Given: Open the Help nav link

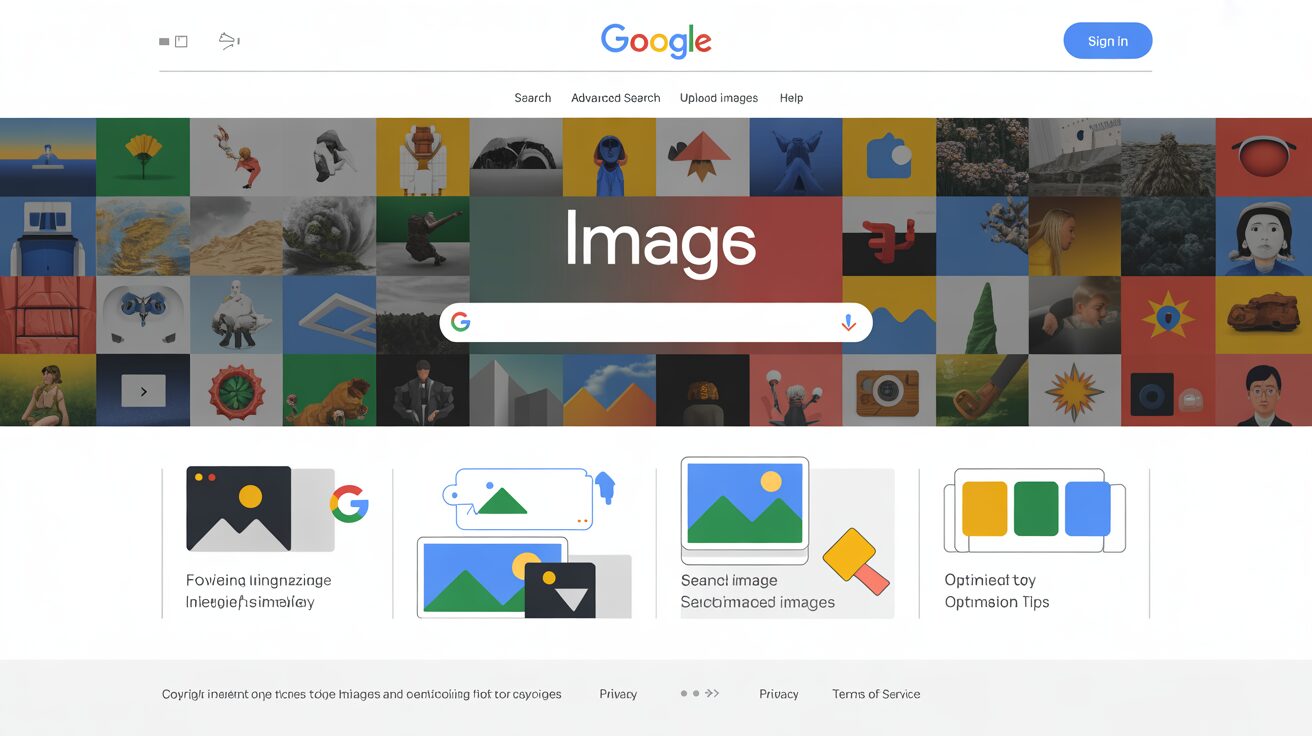Looking at the screenshot, I should click(x=791, y=98).
